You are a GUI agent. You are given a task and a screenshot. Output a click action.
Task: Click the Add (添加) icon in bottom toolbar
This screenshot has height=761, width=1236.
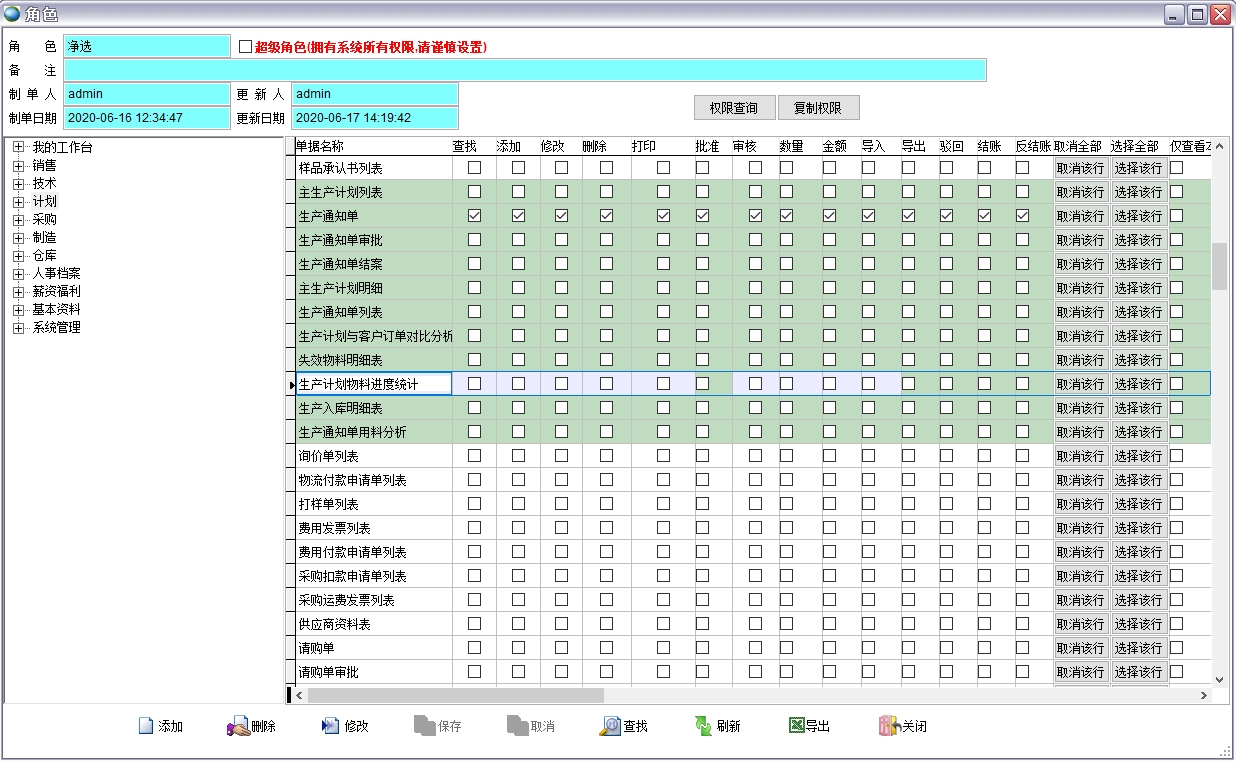point(146,726)
